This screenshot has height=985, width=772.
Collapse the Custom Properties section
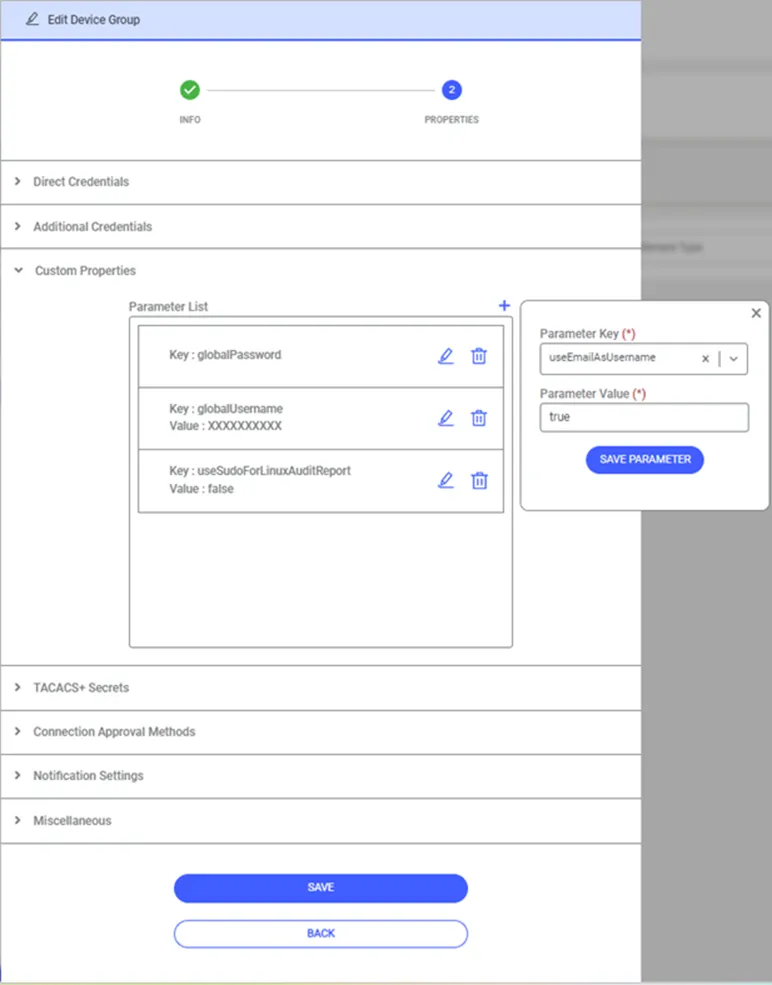[x=321, y=271]
